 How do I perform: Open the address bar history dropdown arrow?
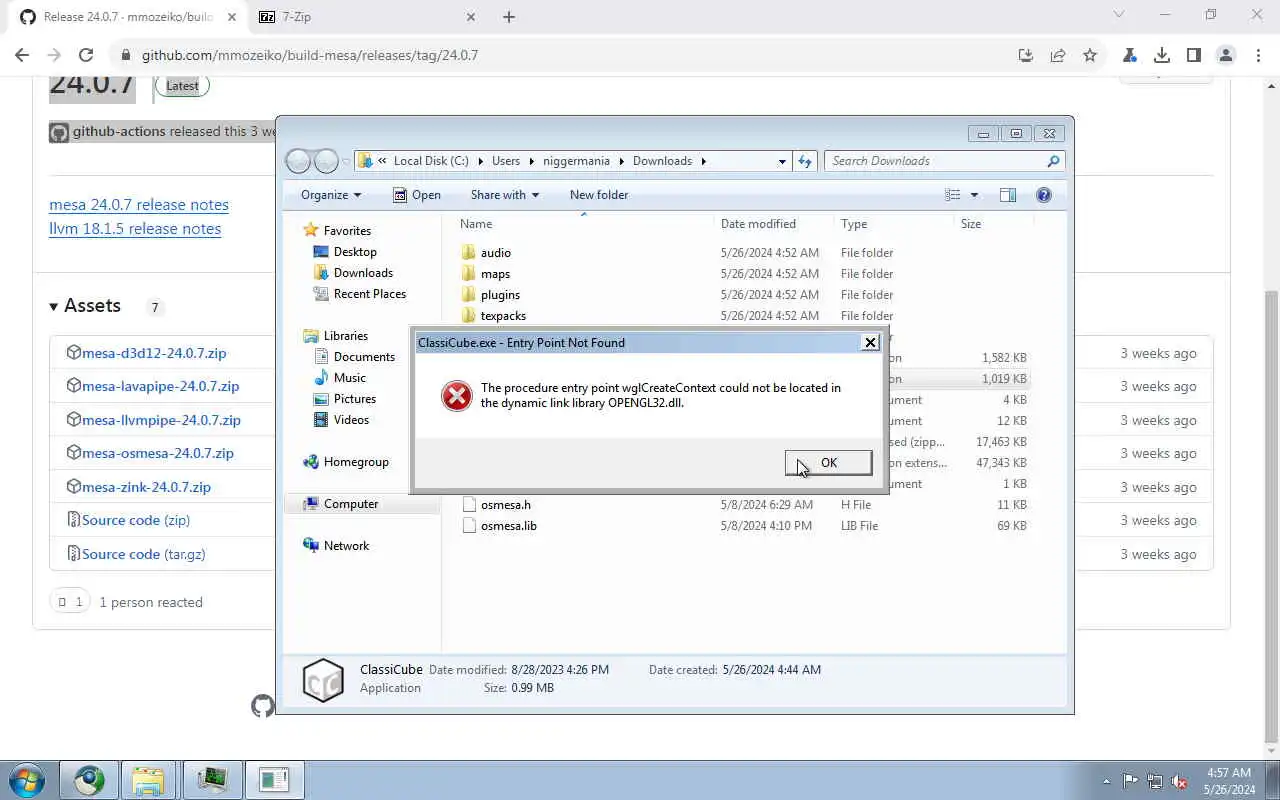pos(782,161)
